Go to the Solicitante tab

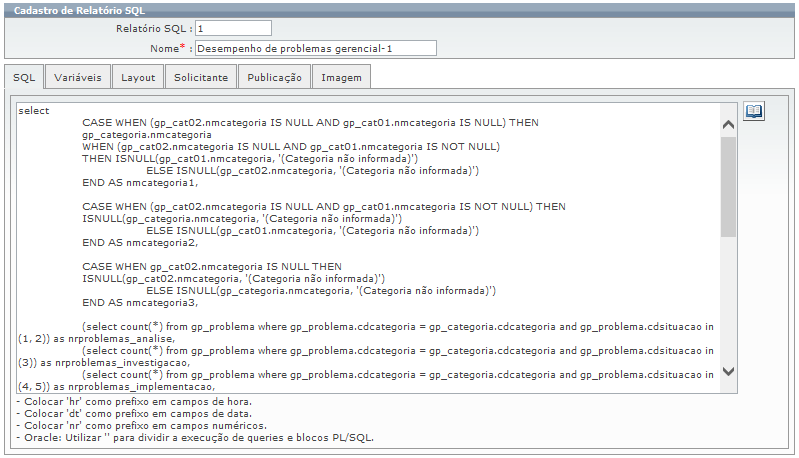coord(201,77)
